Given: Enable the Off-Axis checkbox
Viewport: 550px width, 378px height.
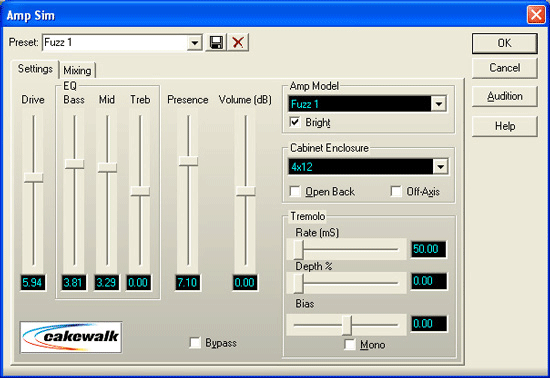Looking at the screenshot, I should coord(396,191).
